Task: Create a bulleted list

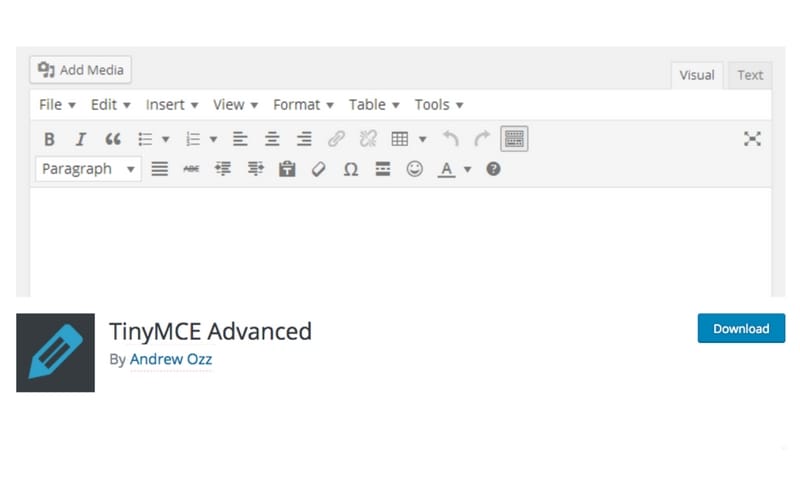Action: [x=145, y=139]
